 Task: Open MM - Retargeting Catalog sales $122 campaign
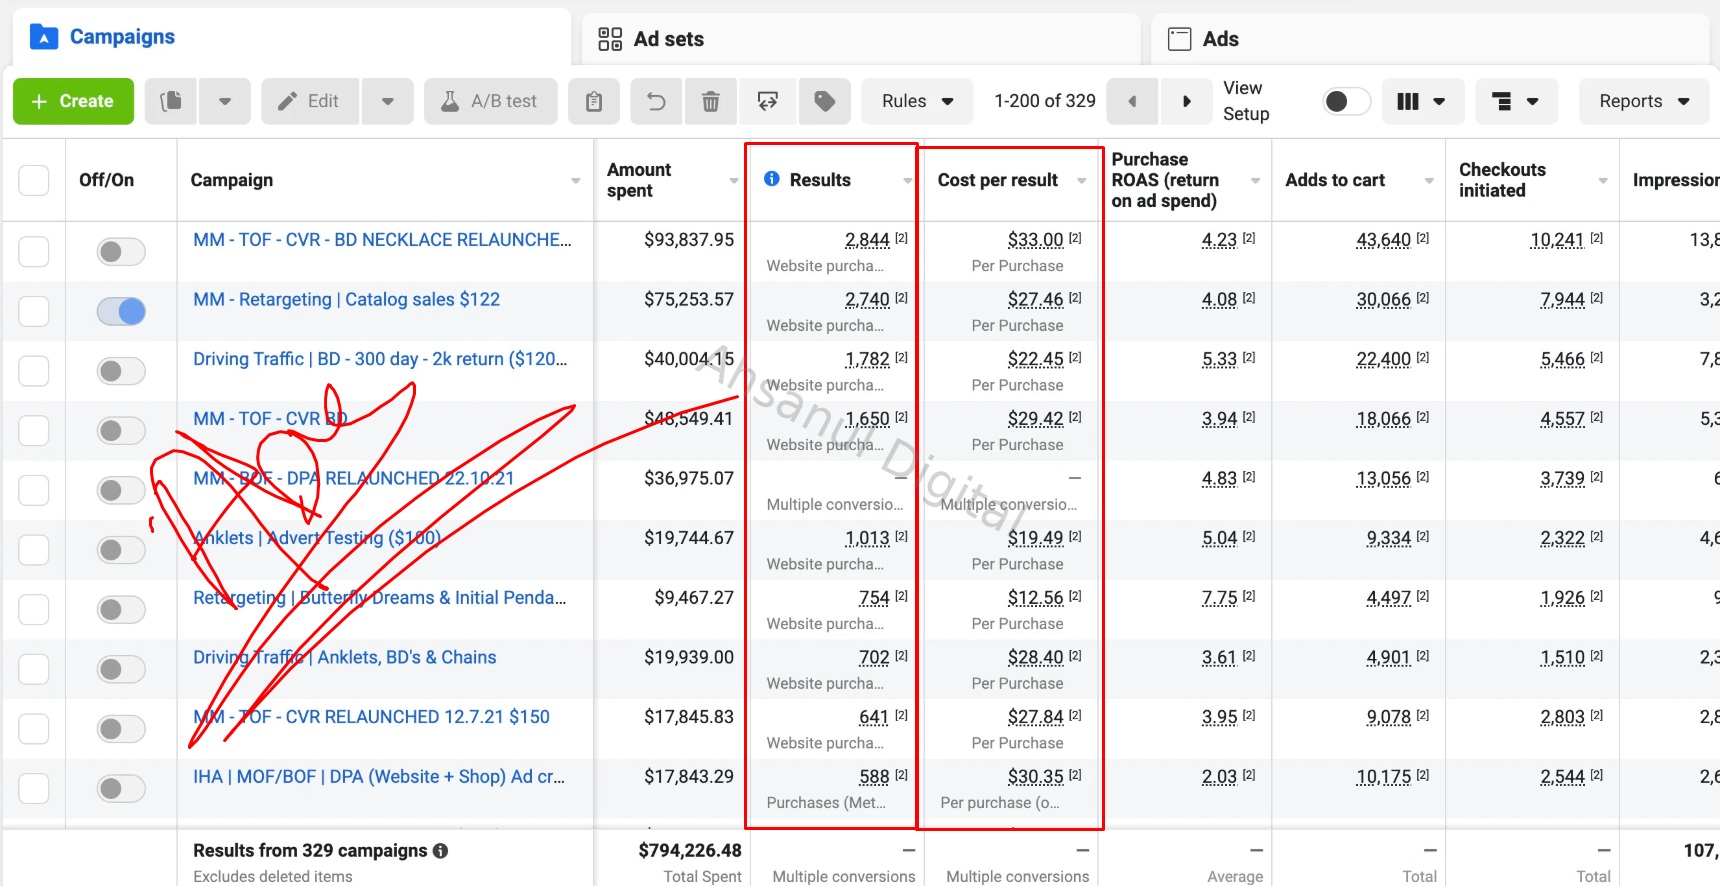tap(346, 299)
